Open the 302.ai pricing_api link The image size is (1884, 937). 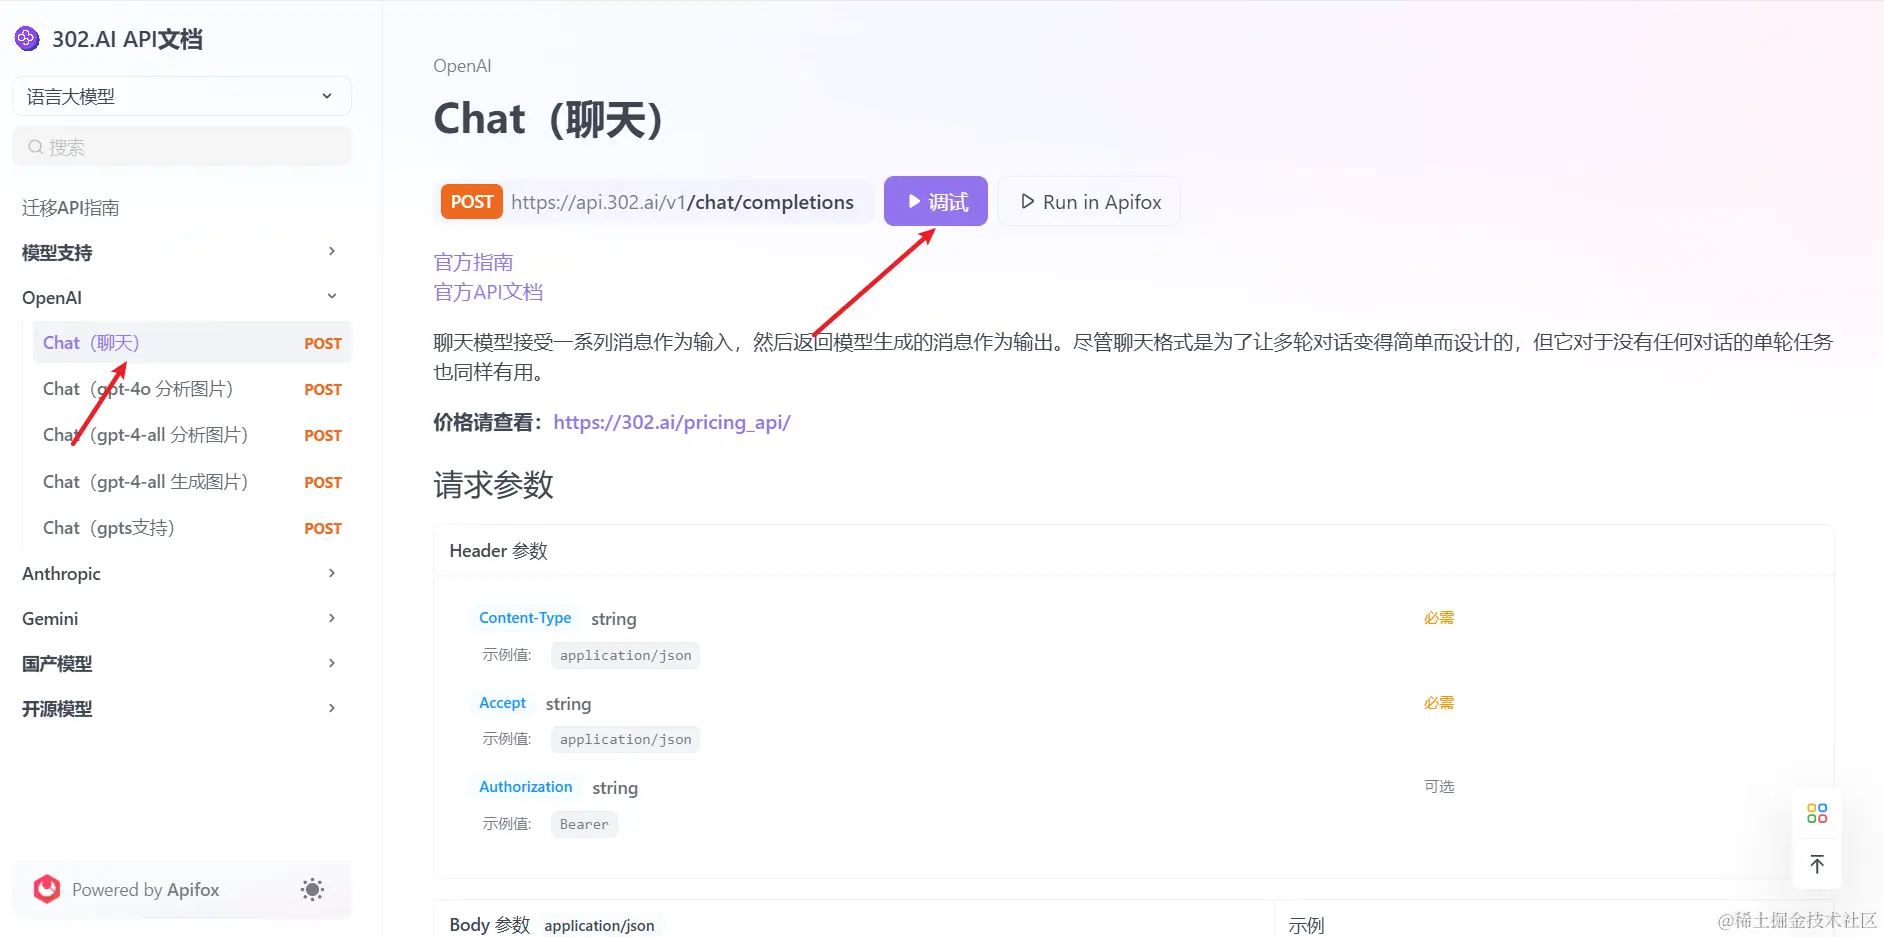(672, 422)
